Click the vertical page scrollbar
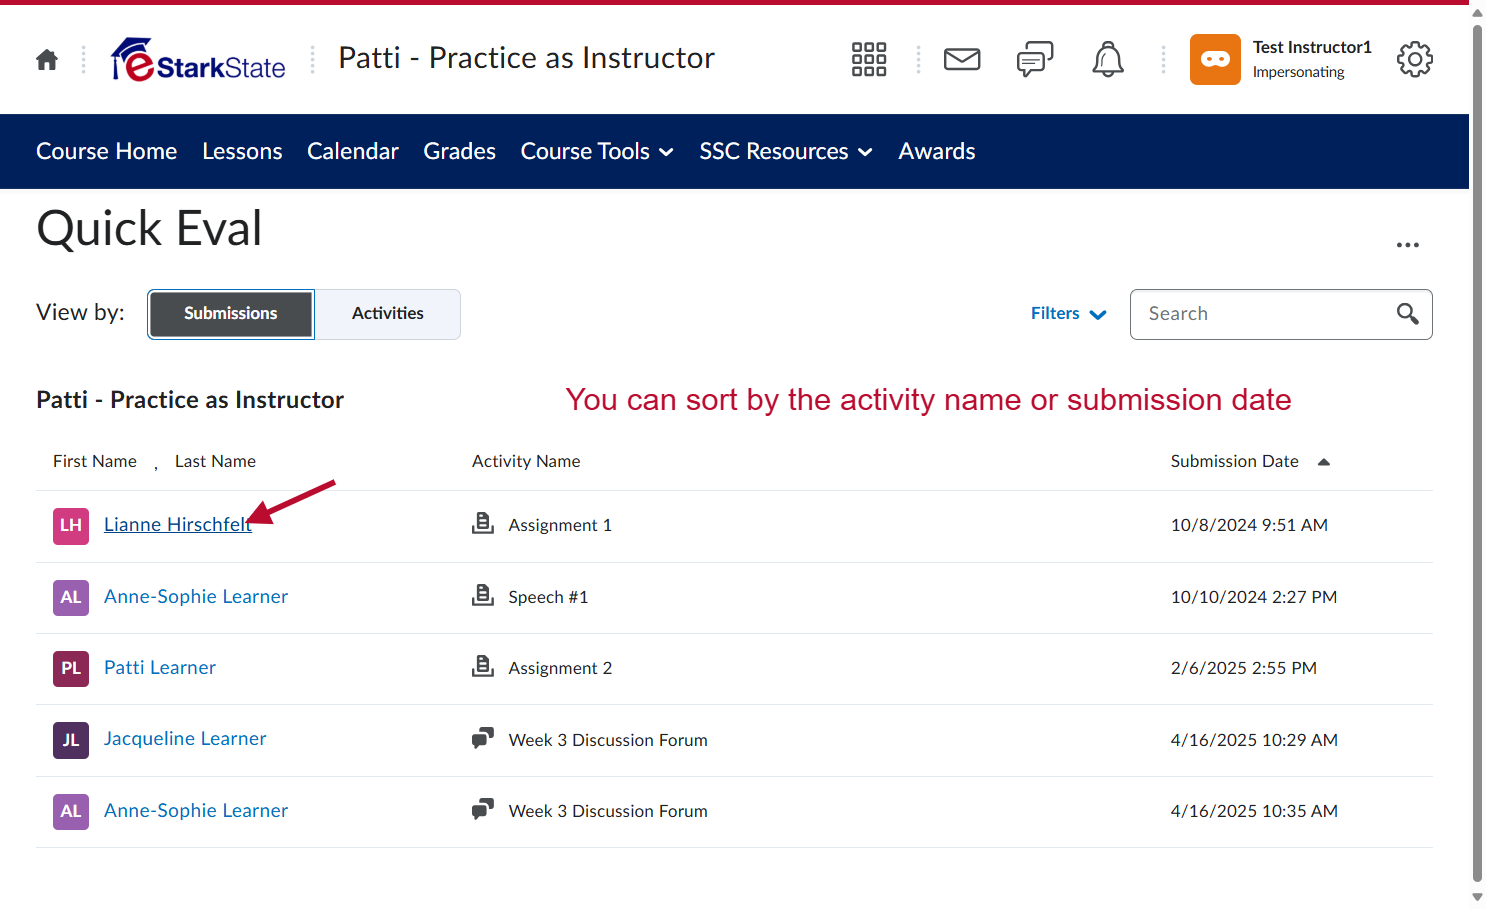The image size is (1486, 909). [x=1478, y=455]
